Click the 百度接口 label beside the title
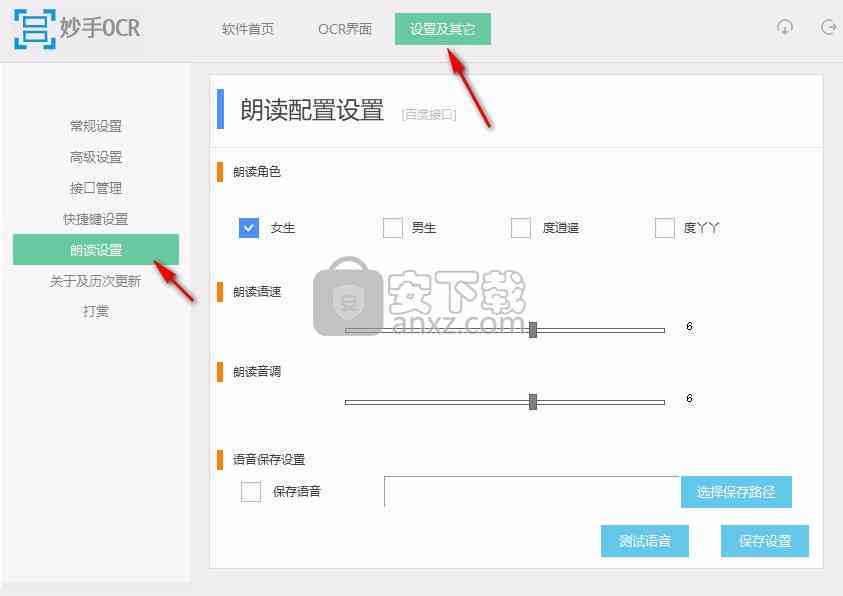Screen dimensions: 843x596 (x=429, y=114)
